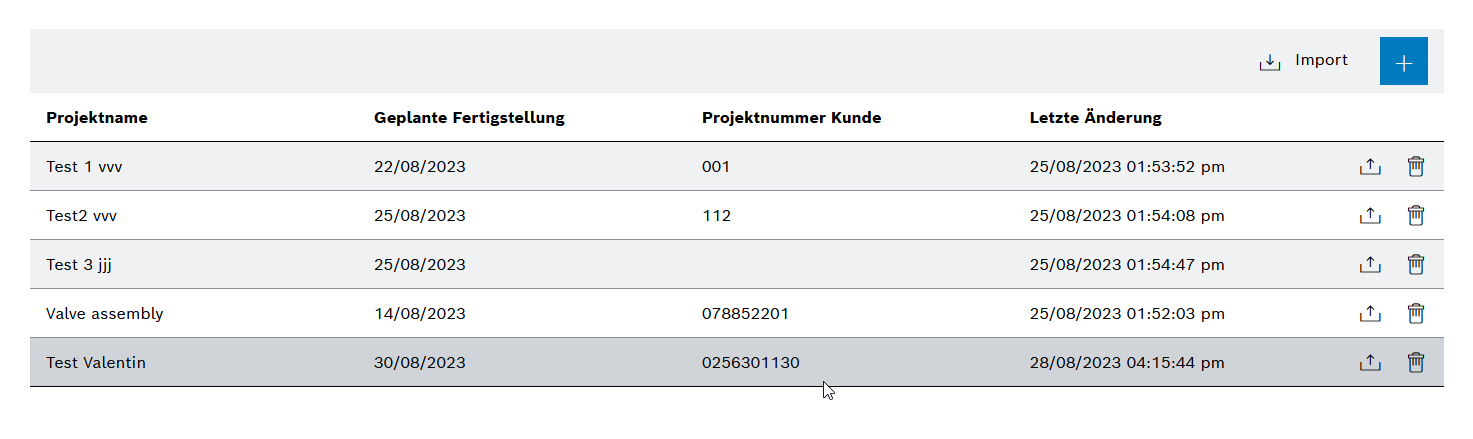Export the Test2 vvv project
This screenshot has width=1473, height=439.
1369,216
